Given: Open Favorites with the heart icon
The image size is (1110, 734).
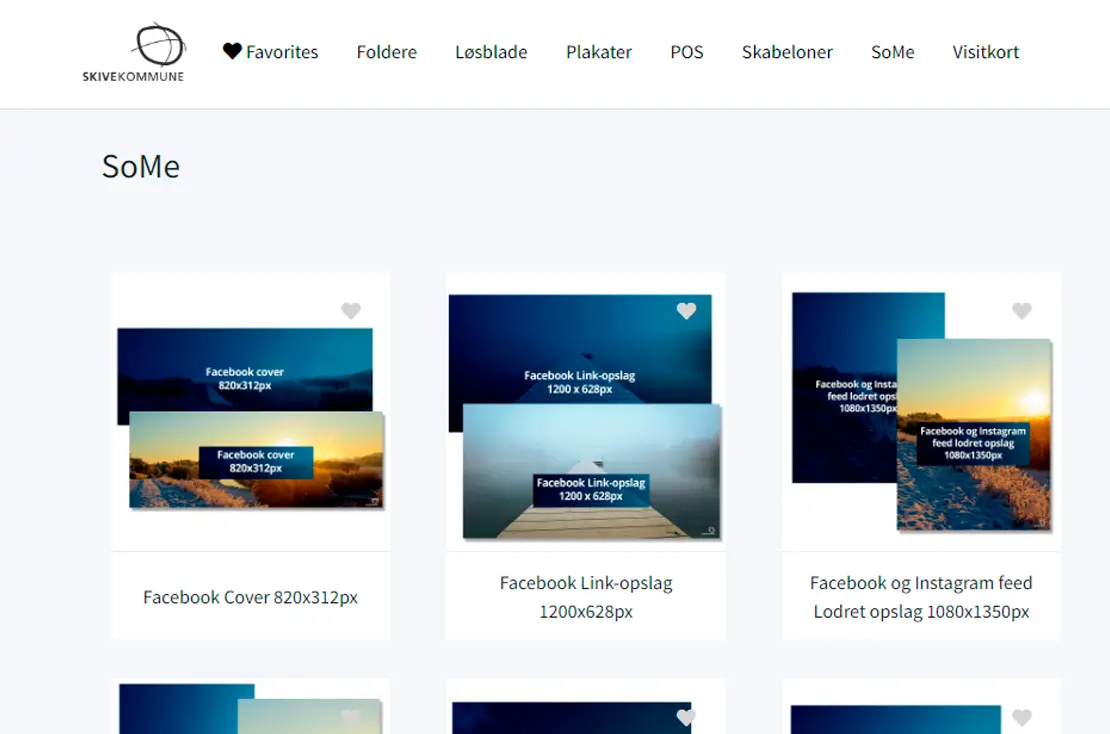Looking at the screenshot, I should (x=270, y=52).
